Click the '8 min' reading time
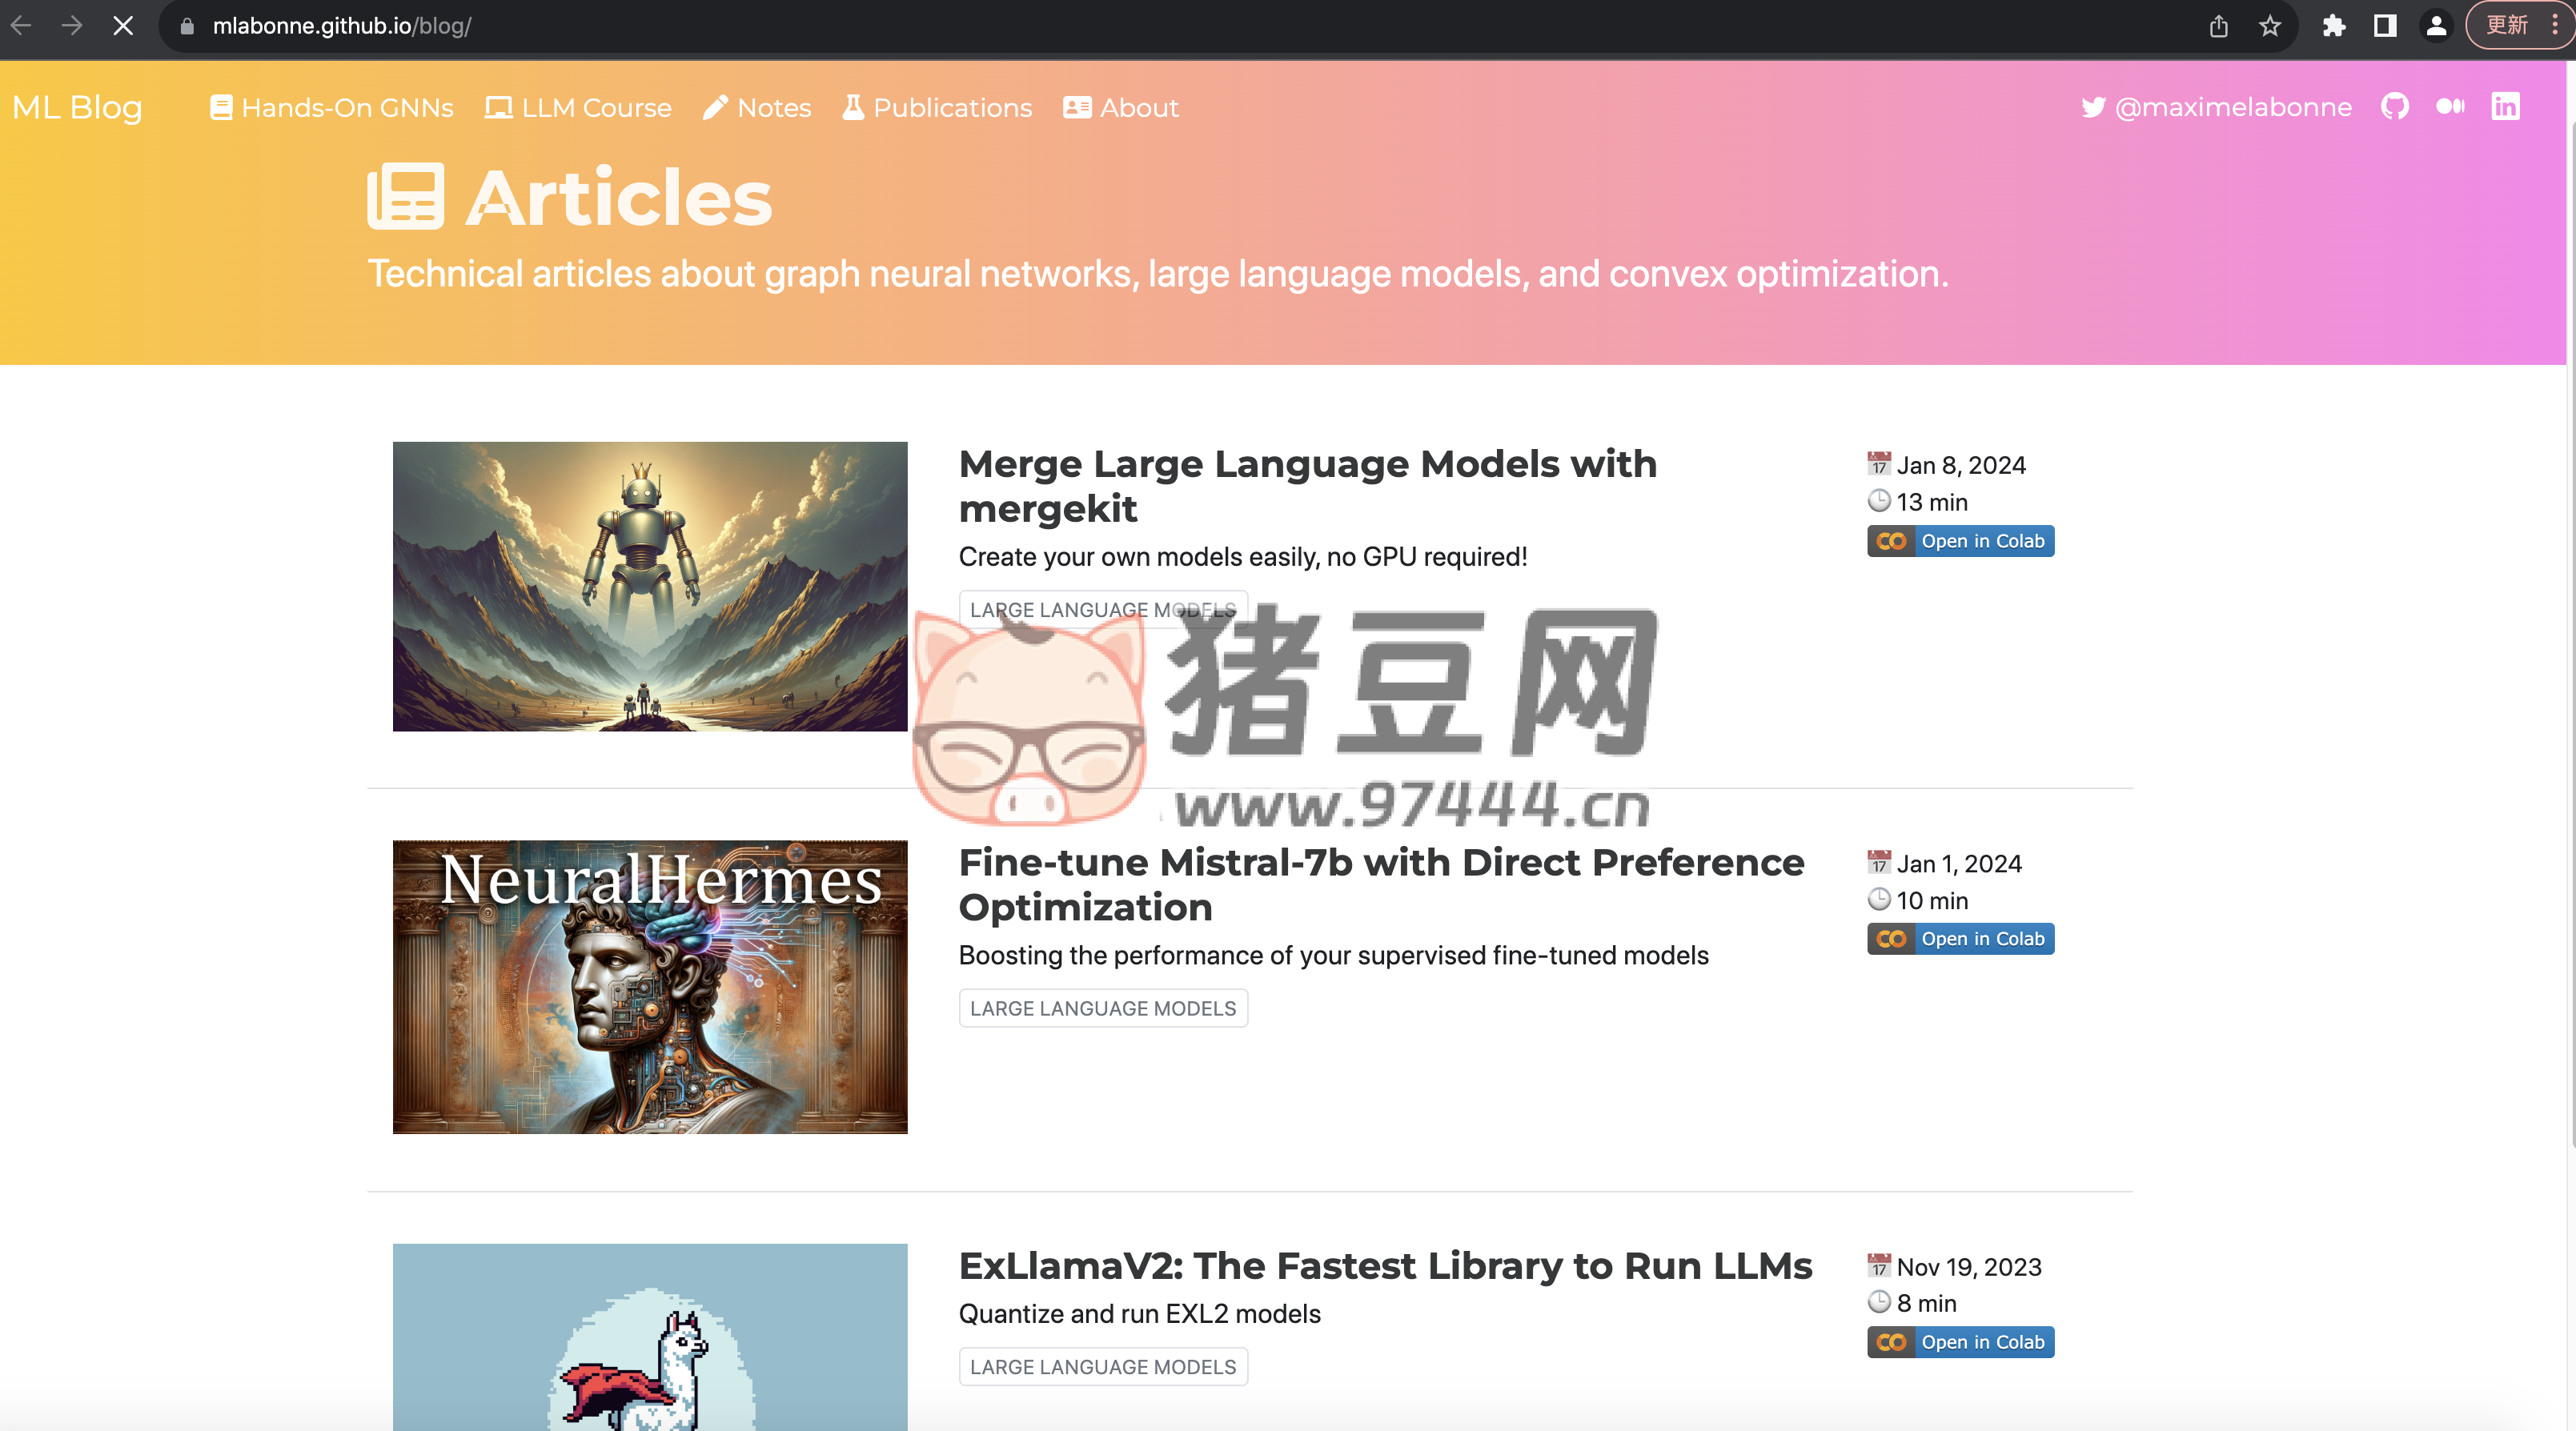2576x1431 pixels. pyautogui.click(x=1926, y=1303)
